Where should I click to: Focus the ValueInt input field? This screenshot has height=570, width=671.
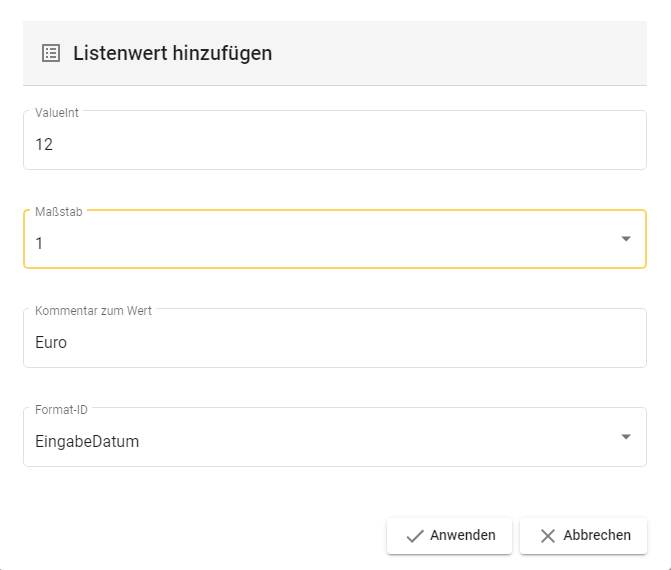tap(334, 143)
